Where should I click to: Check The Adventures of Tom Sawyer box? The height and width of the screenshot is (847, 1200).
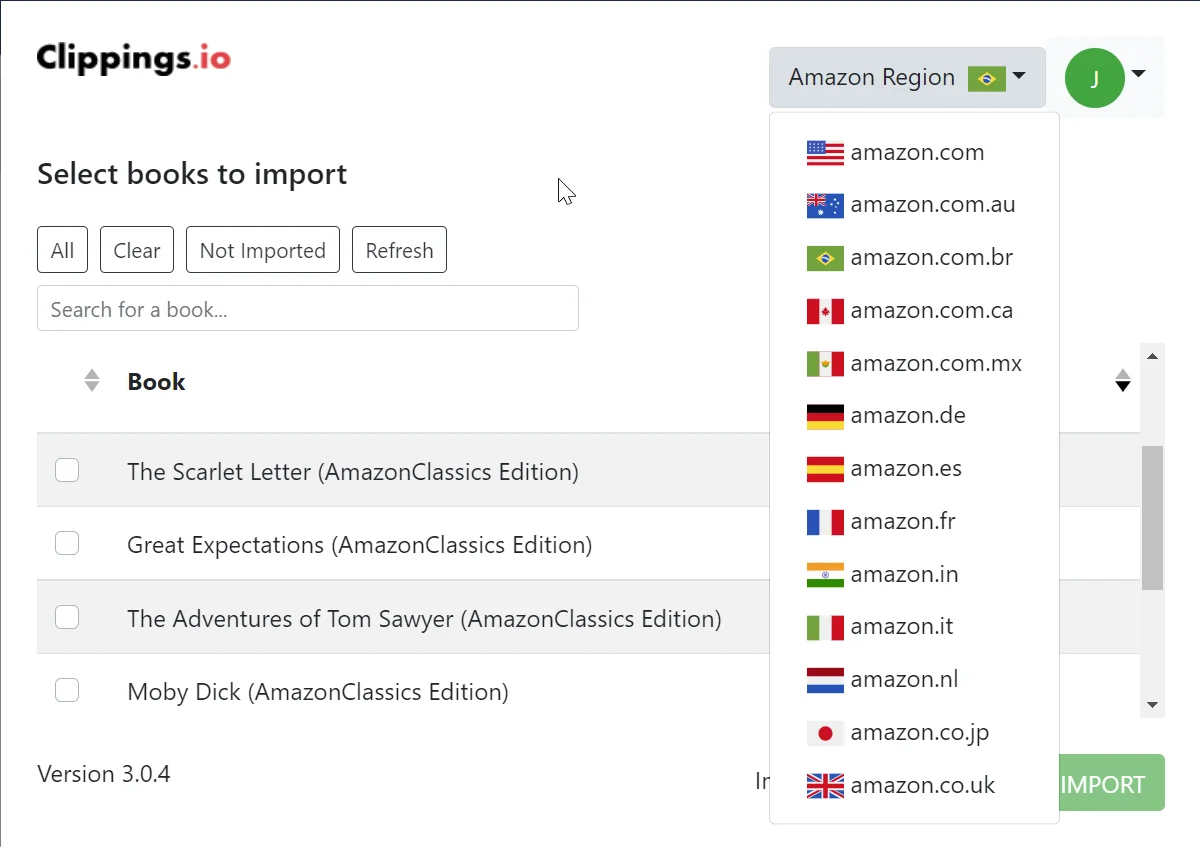(x=67, y=617)
